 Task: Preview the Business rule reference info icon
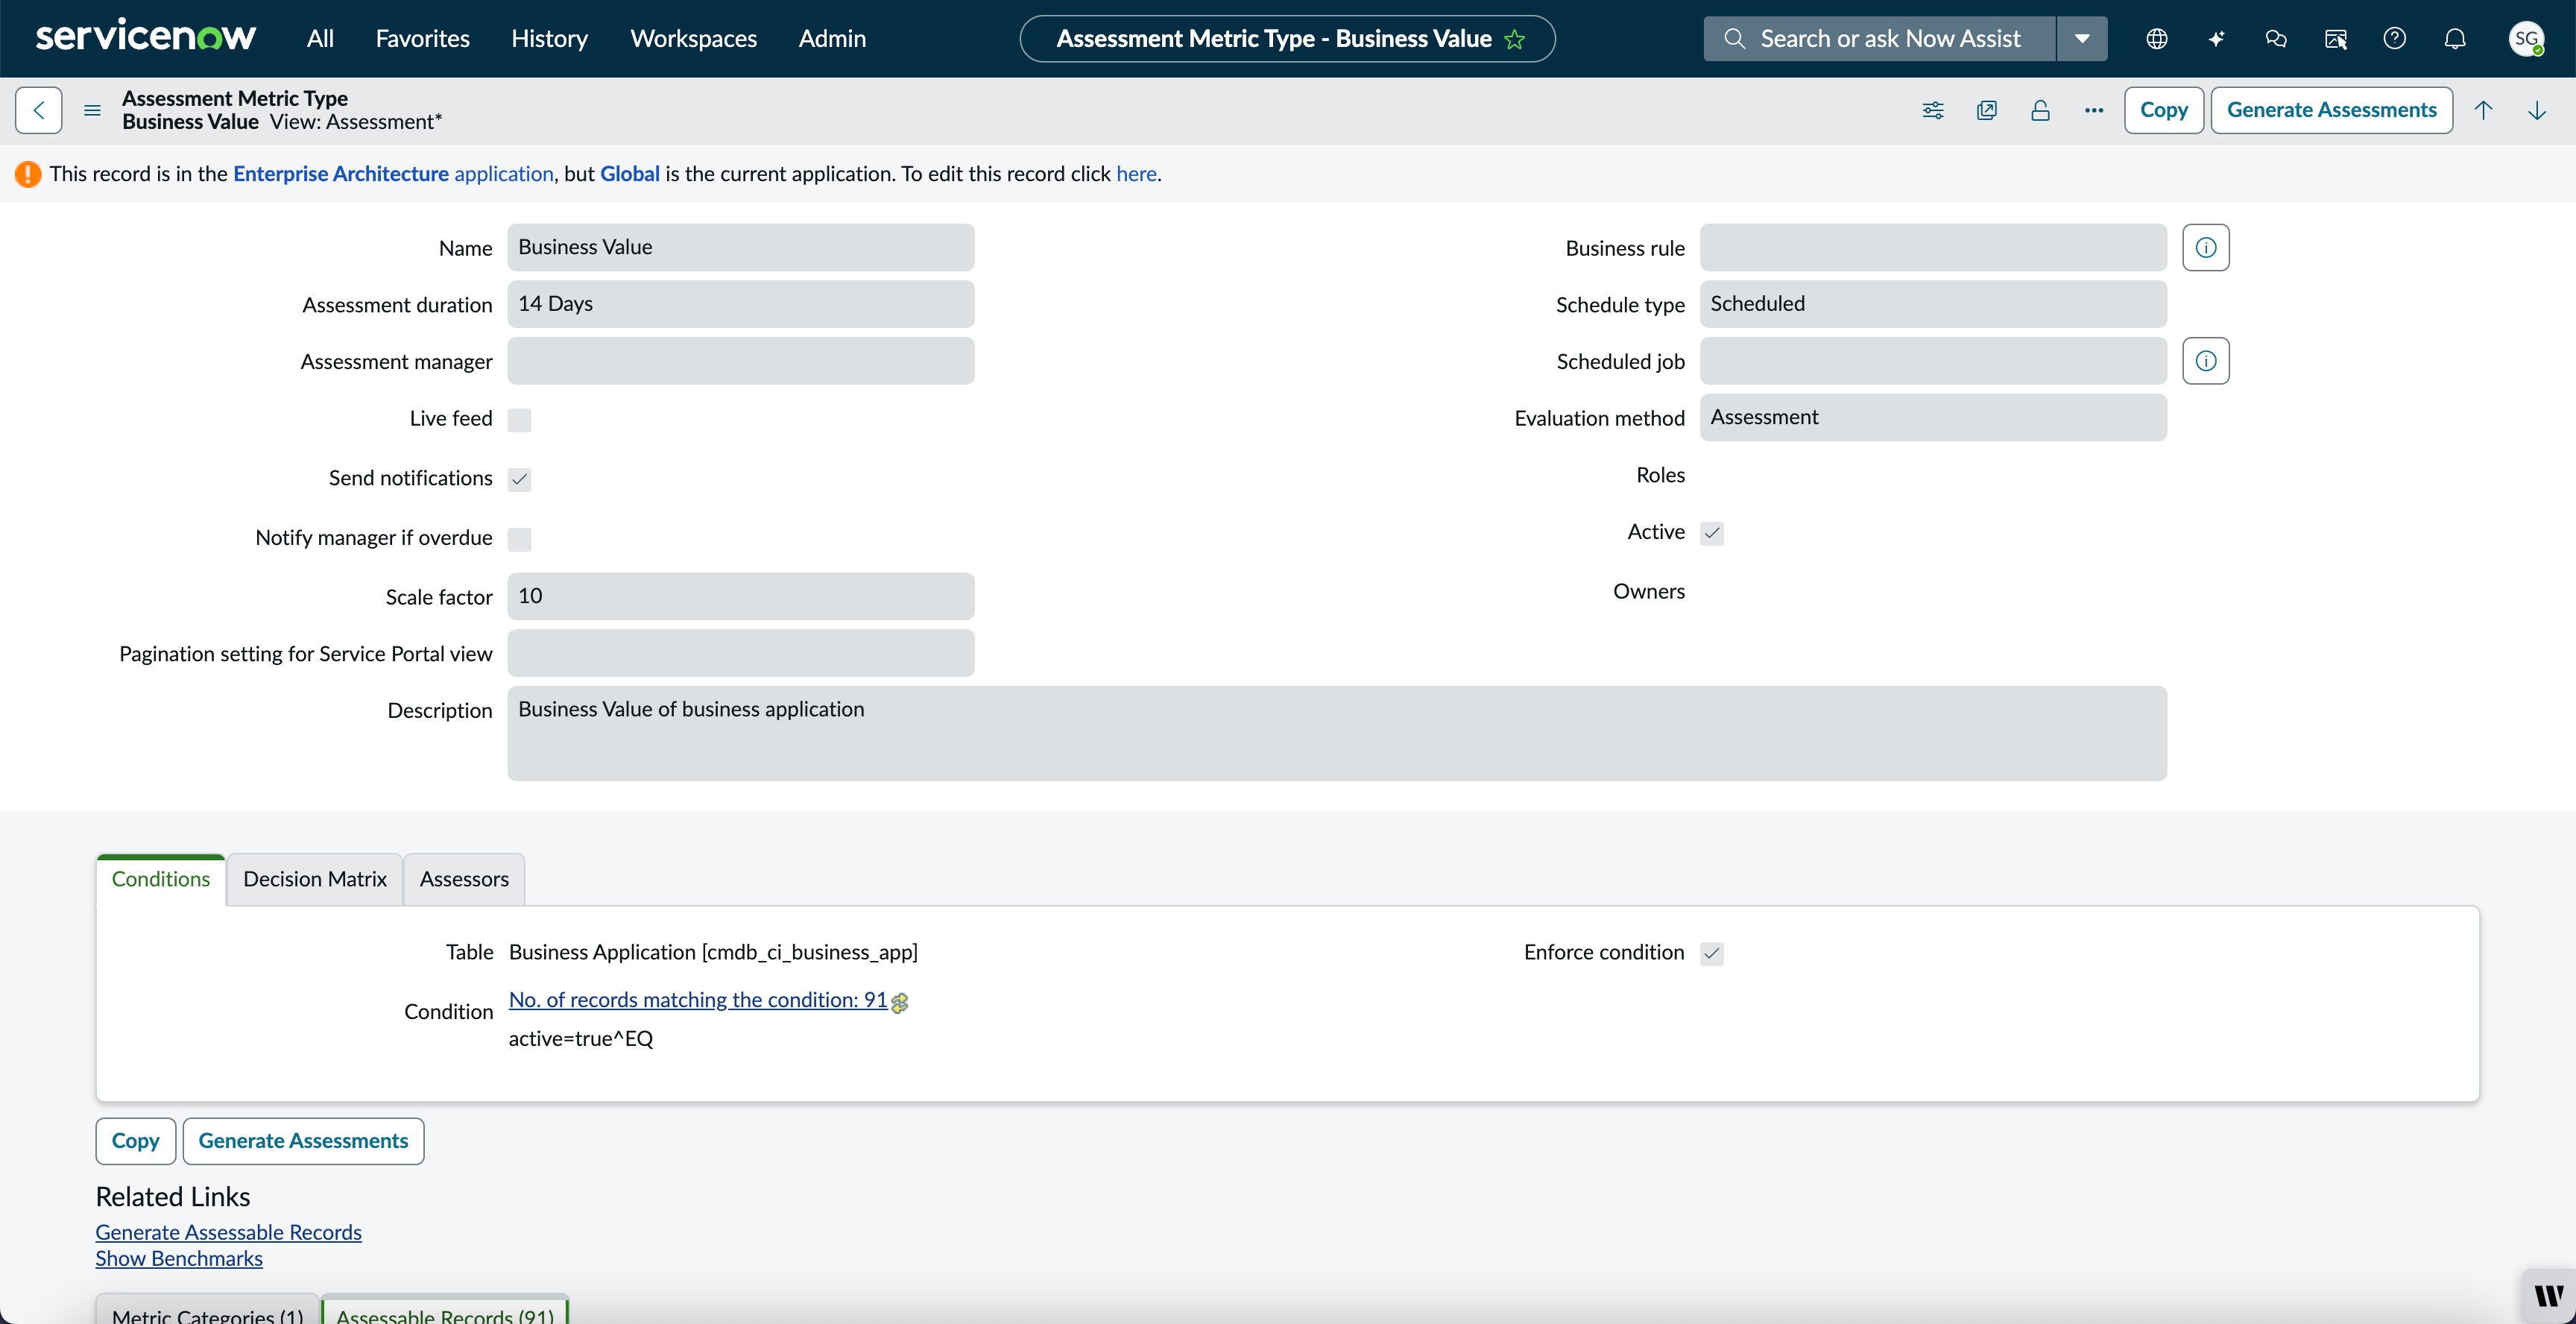pos(2206,247)
